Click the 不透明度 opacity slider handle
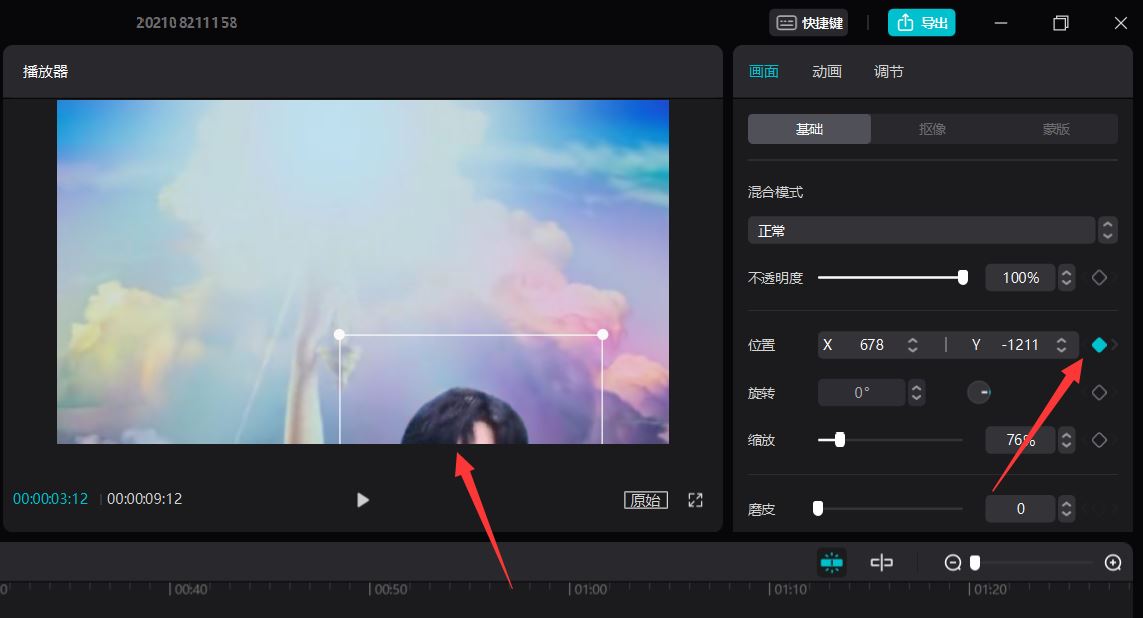This screenshot has height=618, width=1143. pos(963,278)
